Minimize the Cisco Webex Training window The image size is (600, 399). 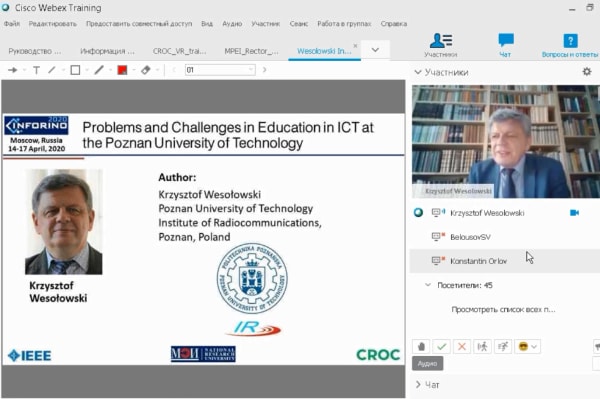pyautogui.click(x=572, y=8)
